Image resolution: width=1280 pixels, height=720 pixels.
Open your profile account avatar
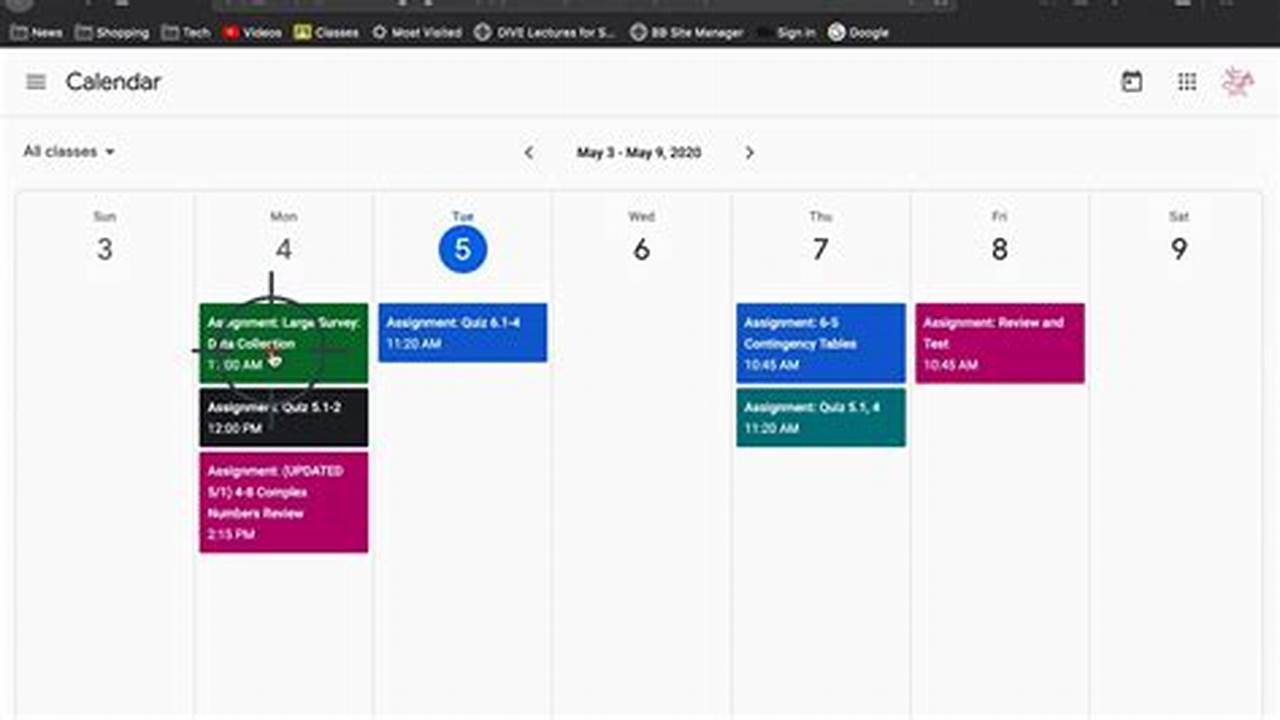(1238, 82)
